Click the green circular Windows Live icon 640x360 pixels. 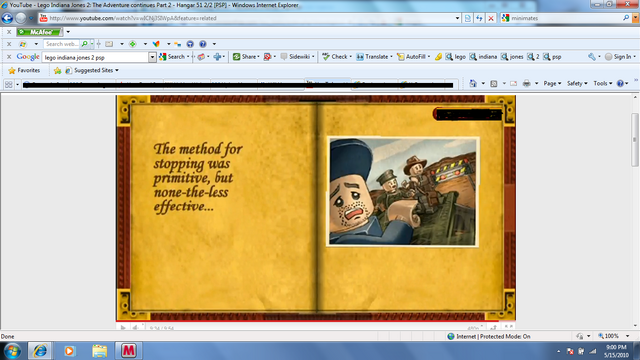click(133, 44)
